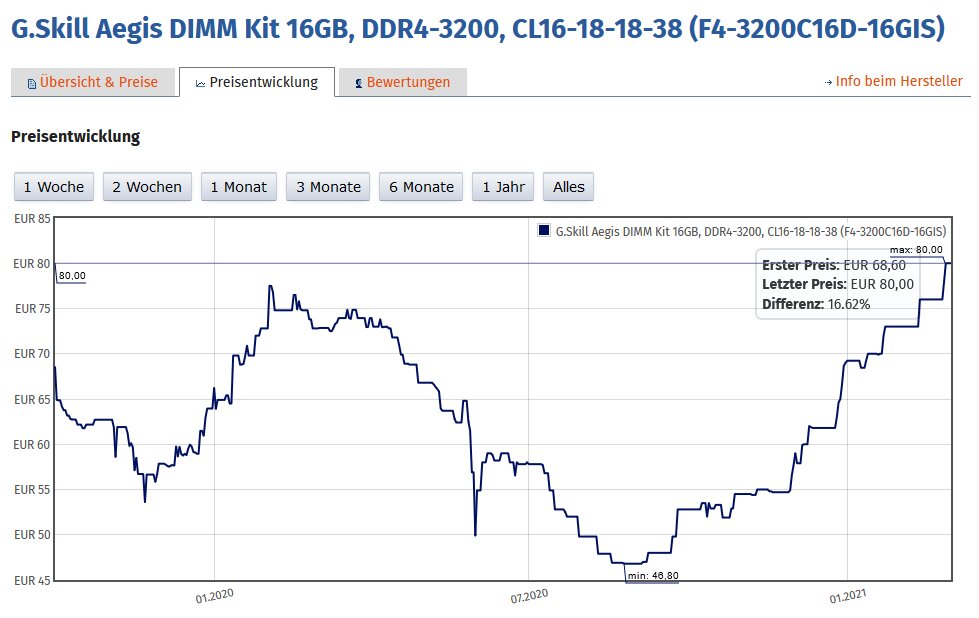
Task: Show price history for 1 Woche
Action: pos(54,187)
